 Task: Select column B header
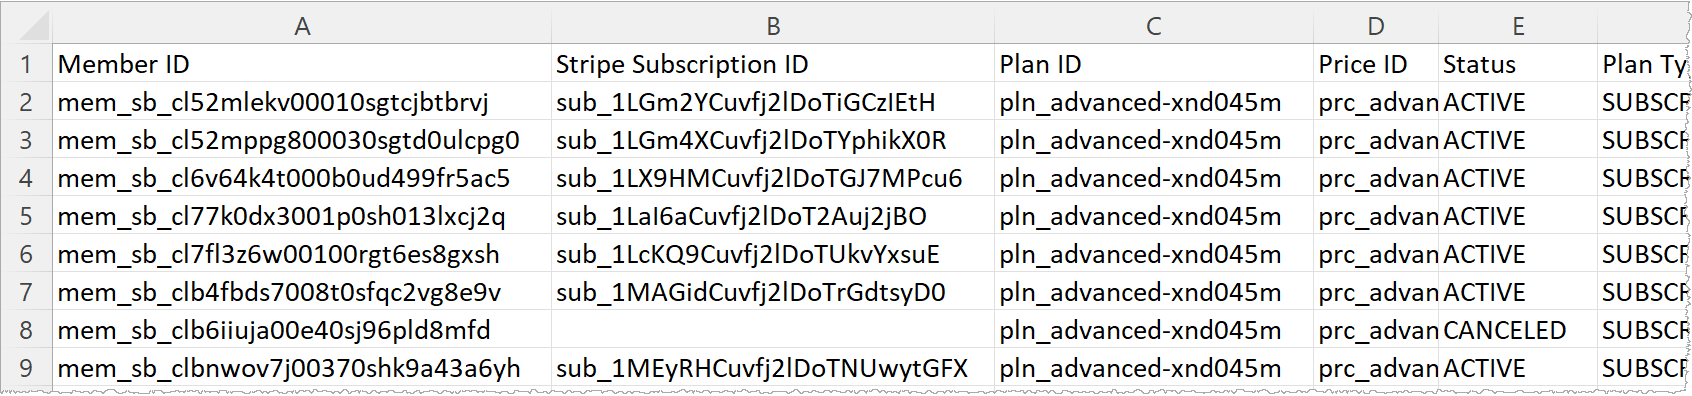coord(773,27)
